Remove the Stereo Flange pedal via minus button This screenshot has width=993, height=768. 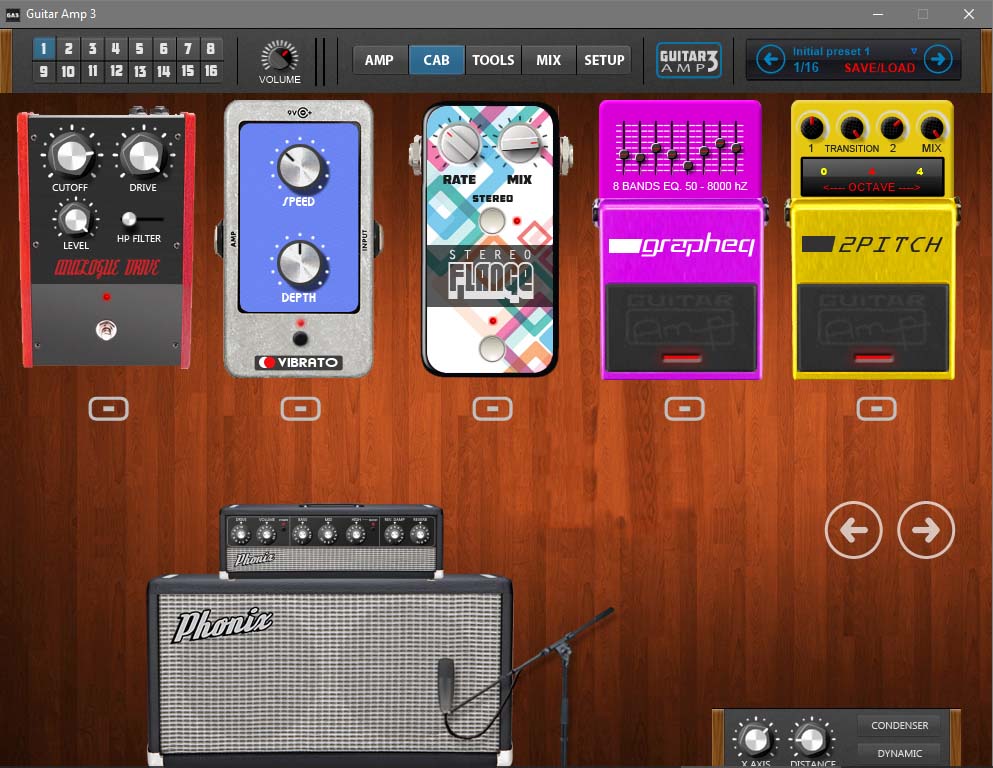point(492,409)
